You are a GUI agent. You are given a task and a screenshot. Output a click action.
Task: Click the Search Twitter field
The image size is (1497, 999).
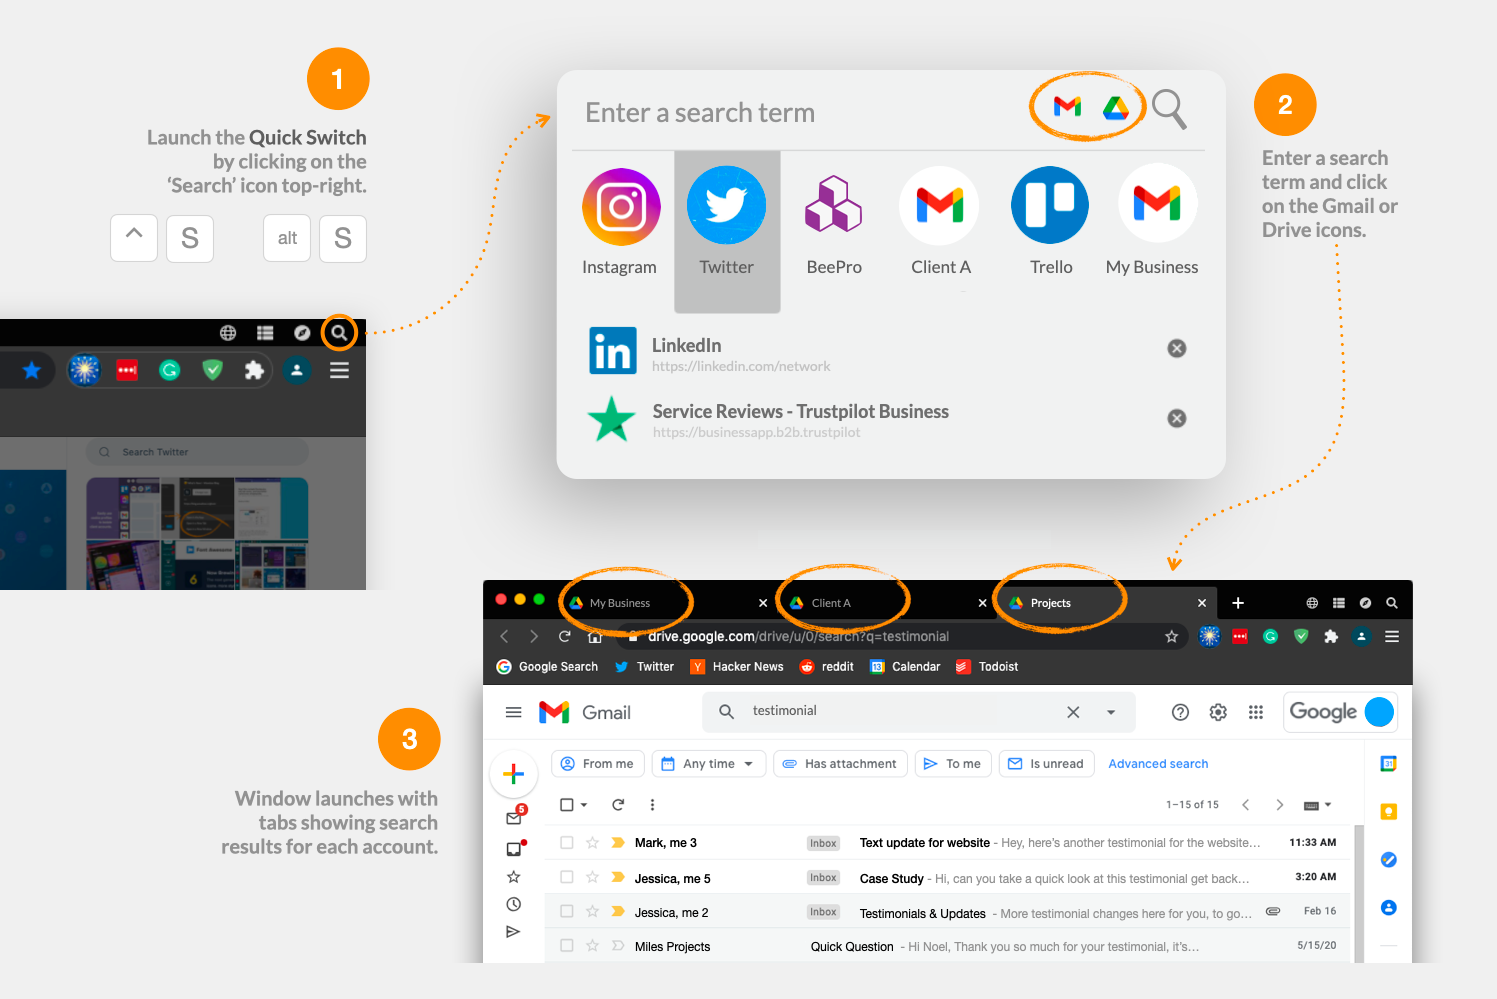(x=198, y=452)
